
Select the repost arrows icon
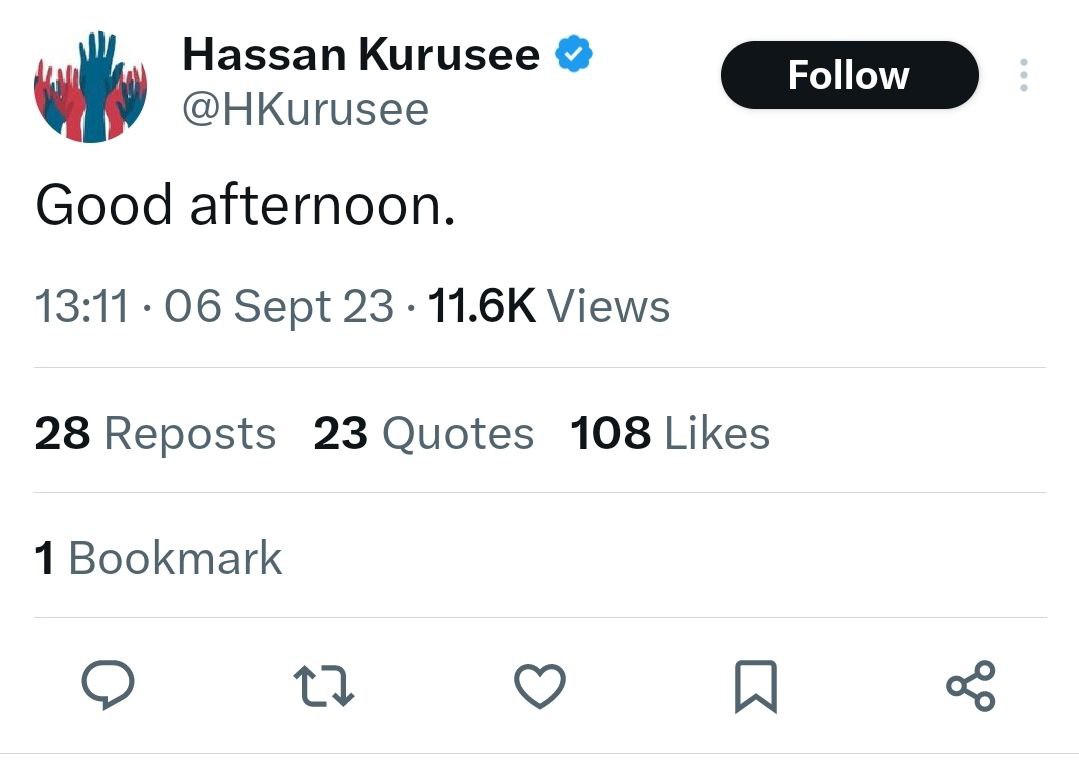point(323,685)
